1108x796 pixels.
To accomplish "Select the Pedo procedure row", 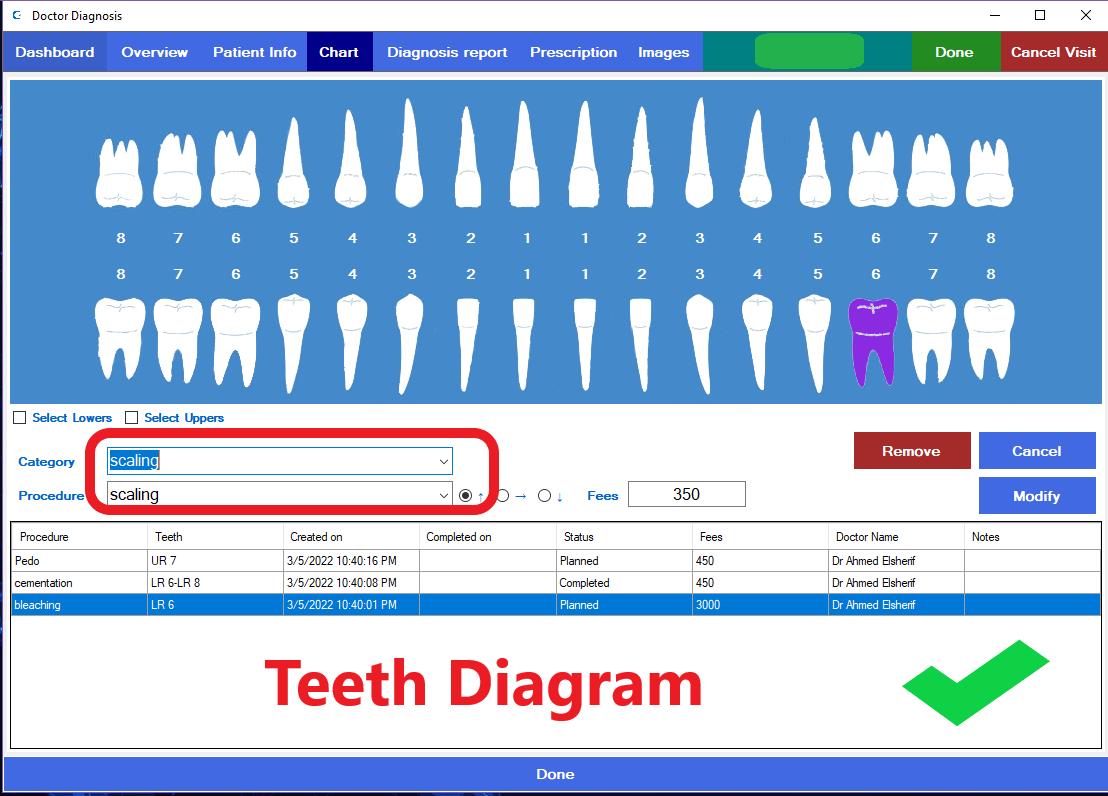I will coord(555,561).
